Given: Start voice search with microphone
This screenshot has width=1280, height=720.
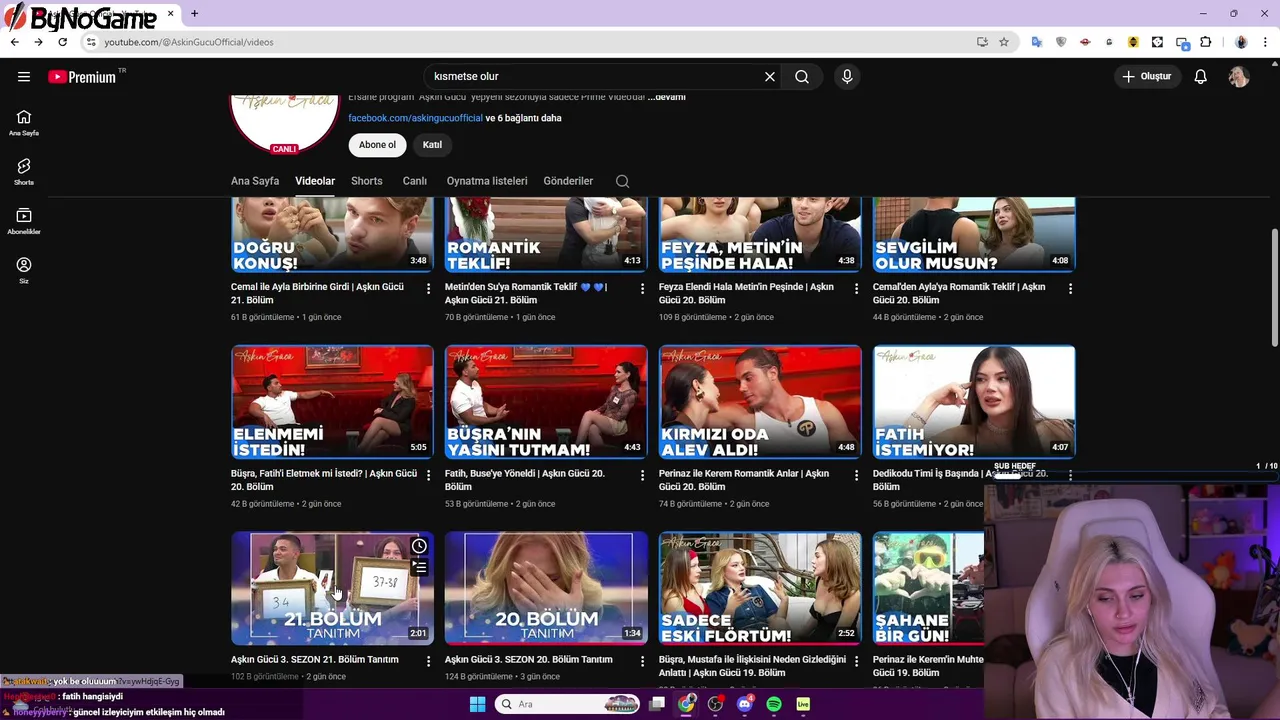Looking at the screenshot, I should coord(847,76).
